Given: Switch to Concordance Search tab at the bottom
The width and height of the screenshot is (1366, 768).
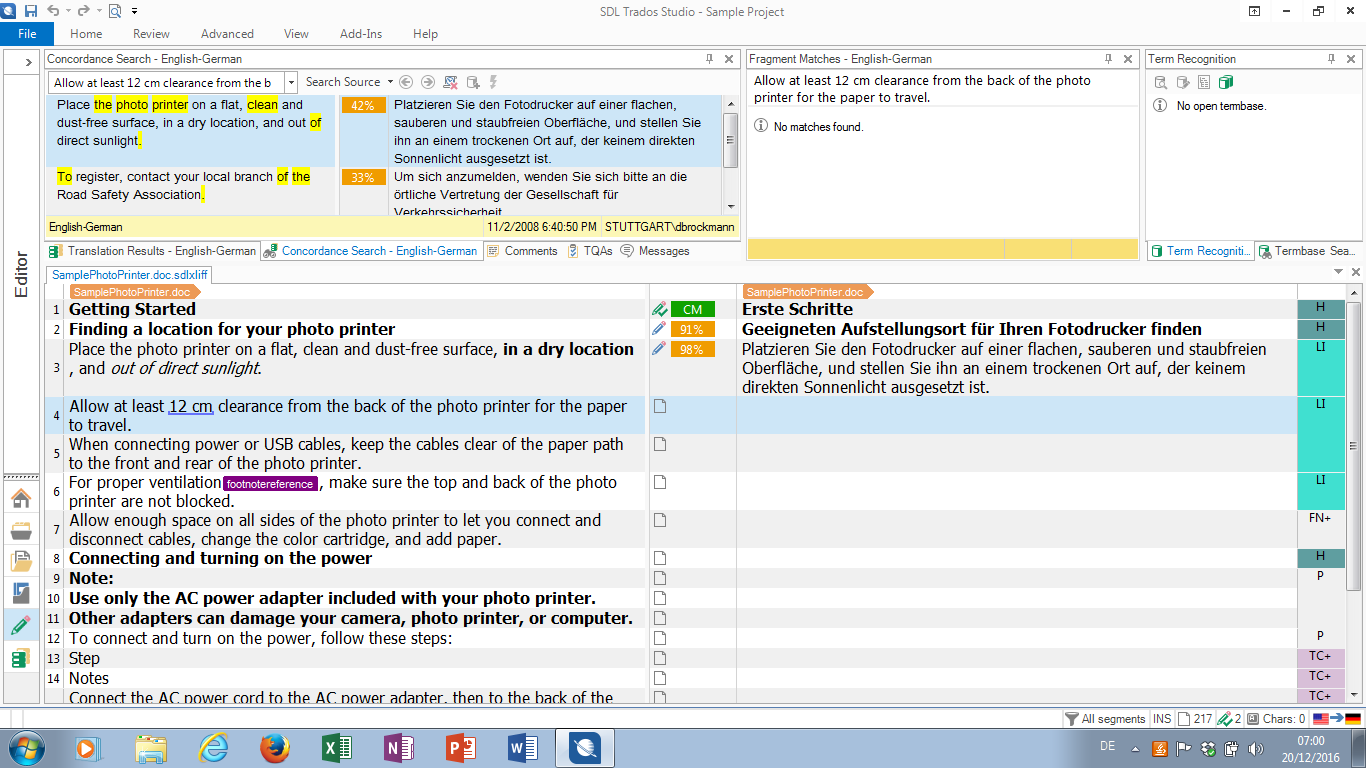Looking at the screenshot, I should [x=370, y=251].
